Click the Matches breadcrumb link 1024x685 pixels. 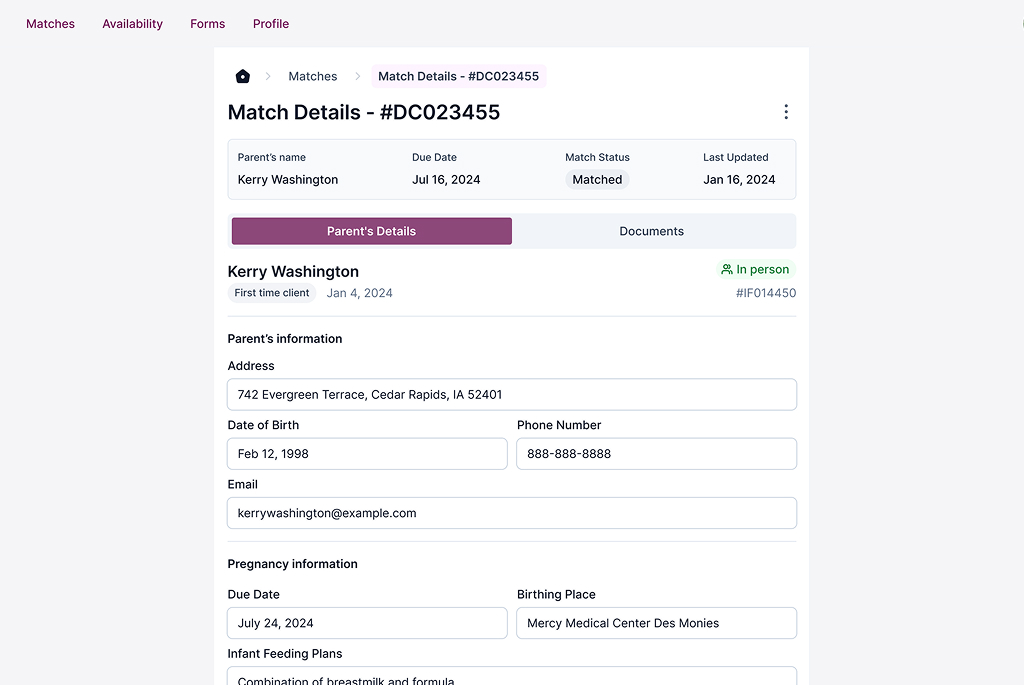(x=313, y=76)
